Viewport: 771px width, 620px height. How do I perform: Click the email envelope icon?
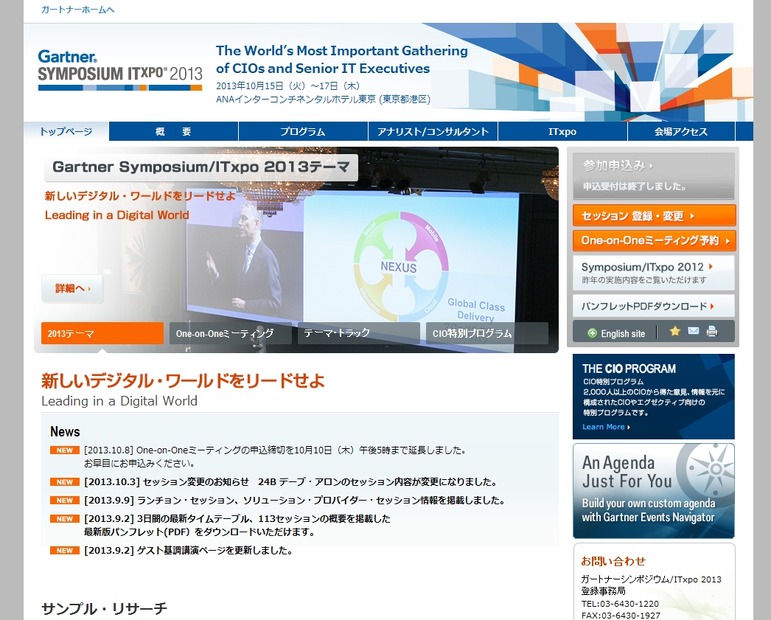pyautogui.click(x=693, y=331)
